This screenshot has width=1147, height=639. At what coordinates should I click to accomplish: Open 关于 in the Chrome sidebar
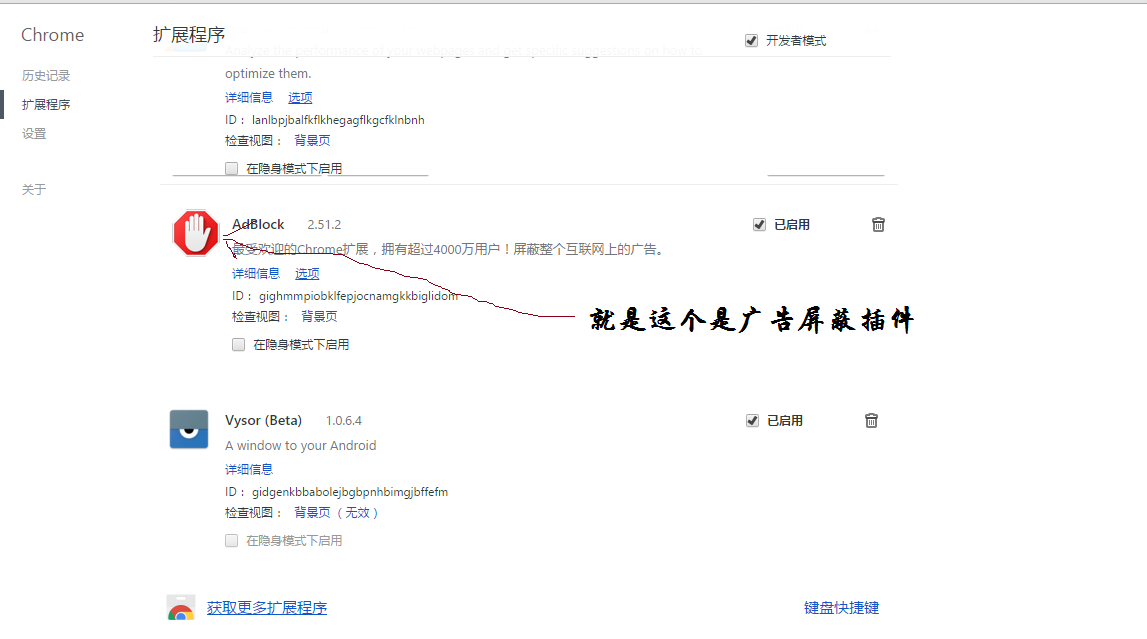click(34, 189)
